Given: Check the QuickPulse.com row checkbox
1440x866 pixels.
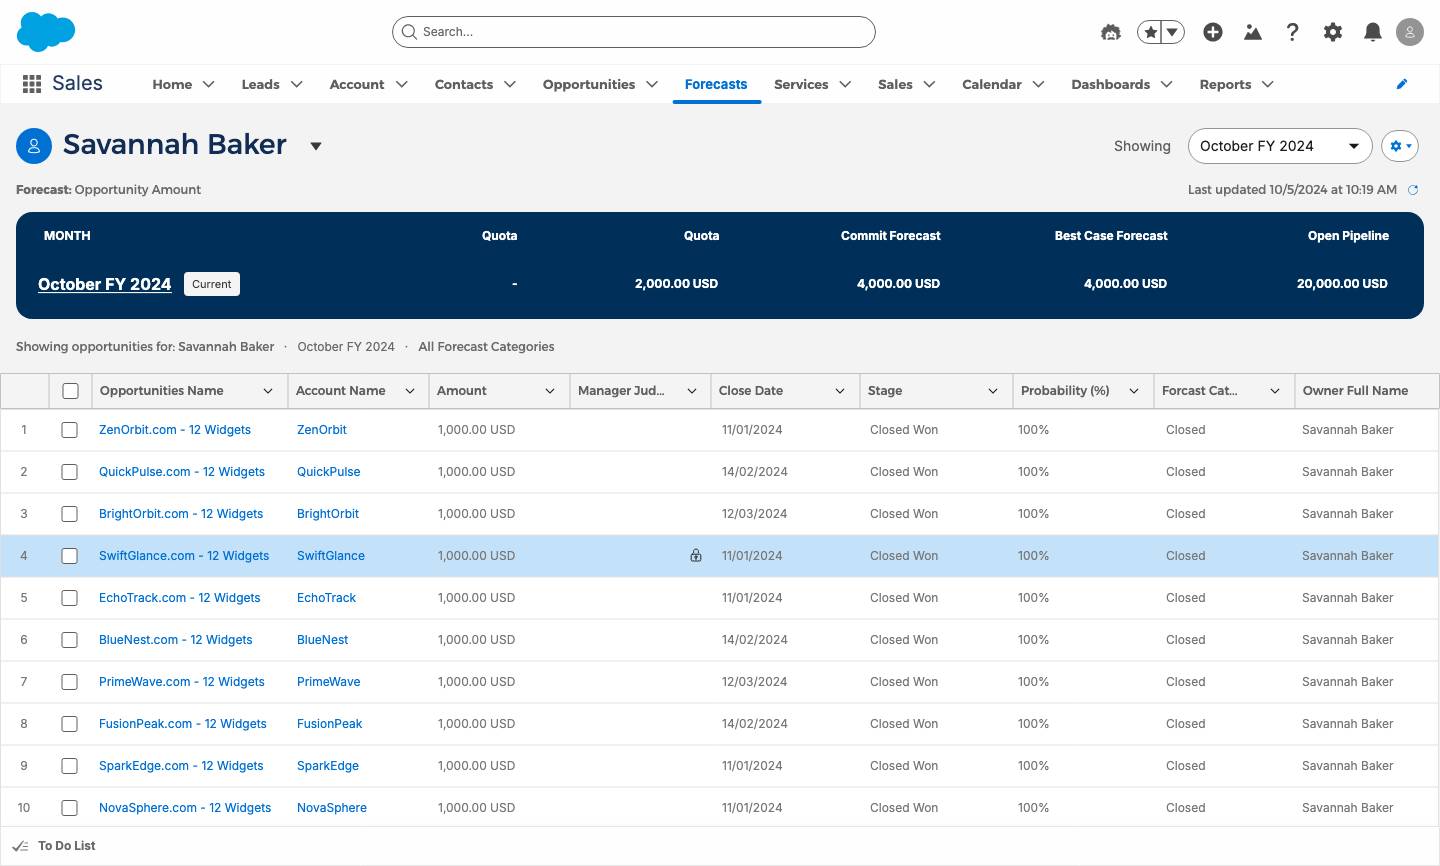Looking at the screenshot, I should click(x=69, y=472).
